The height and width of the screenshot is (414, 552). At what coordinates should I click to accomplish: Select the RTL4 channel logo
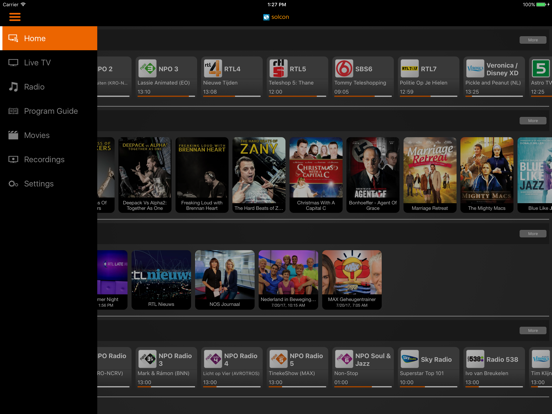(x=213, y=68)
